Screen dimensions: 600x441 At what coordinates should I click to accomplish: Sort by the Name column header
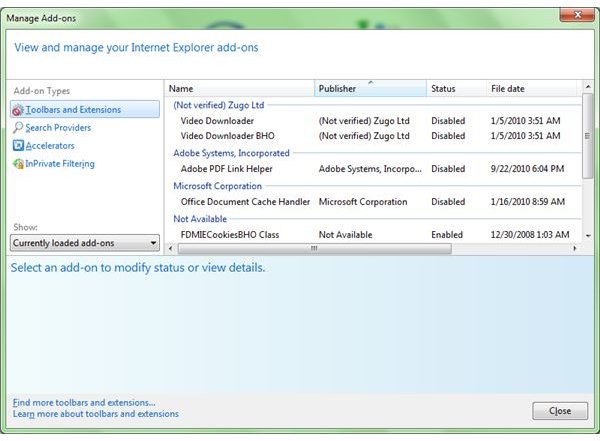click(240, 88)
